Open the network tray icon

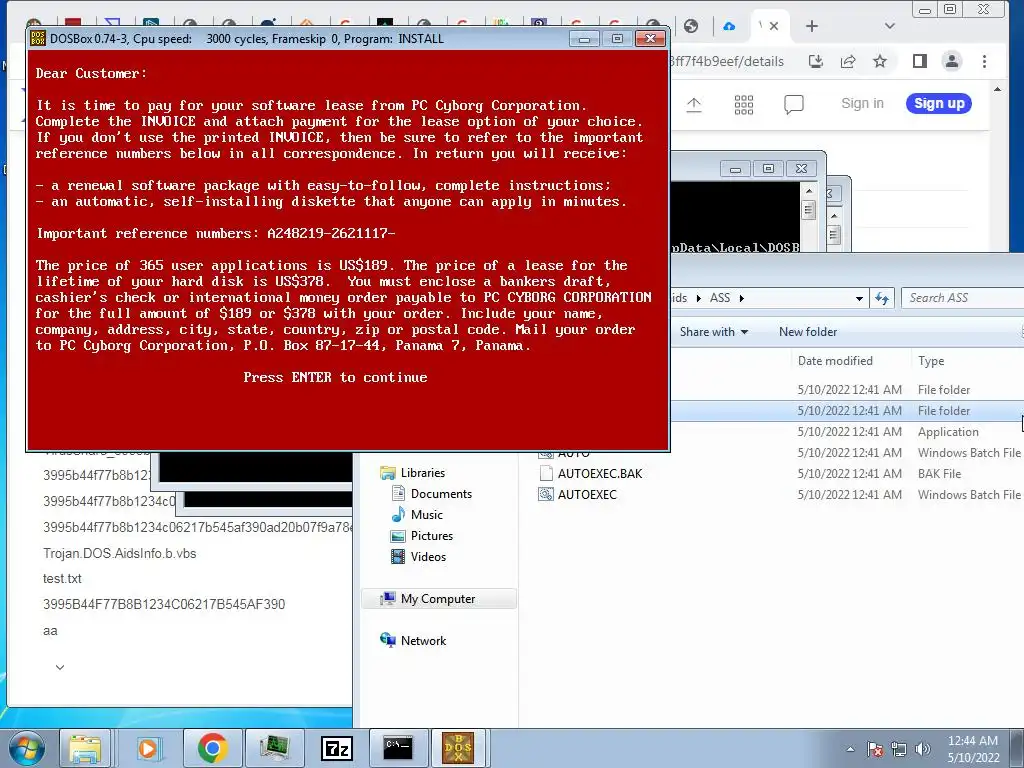point(899,749)
